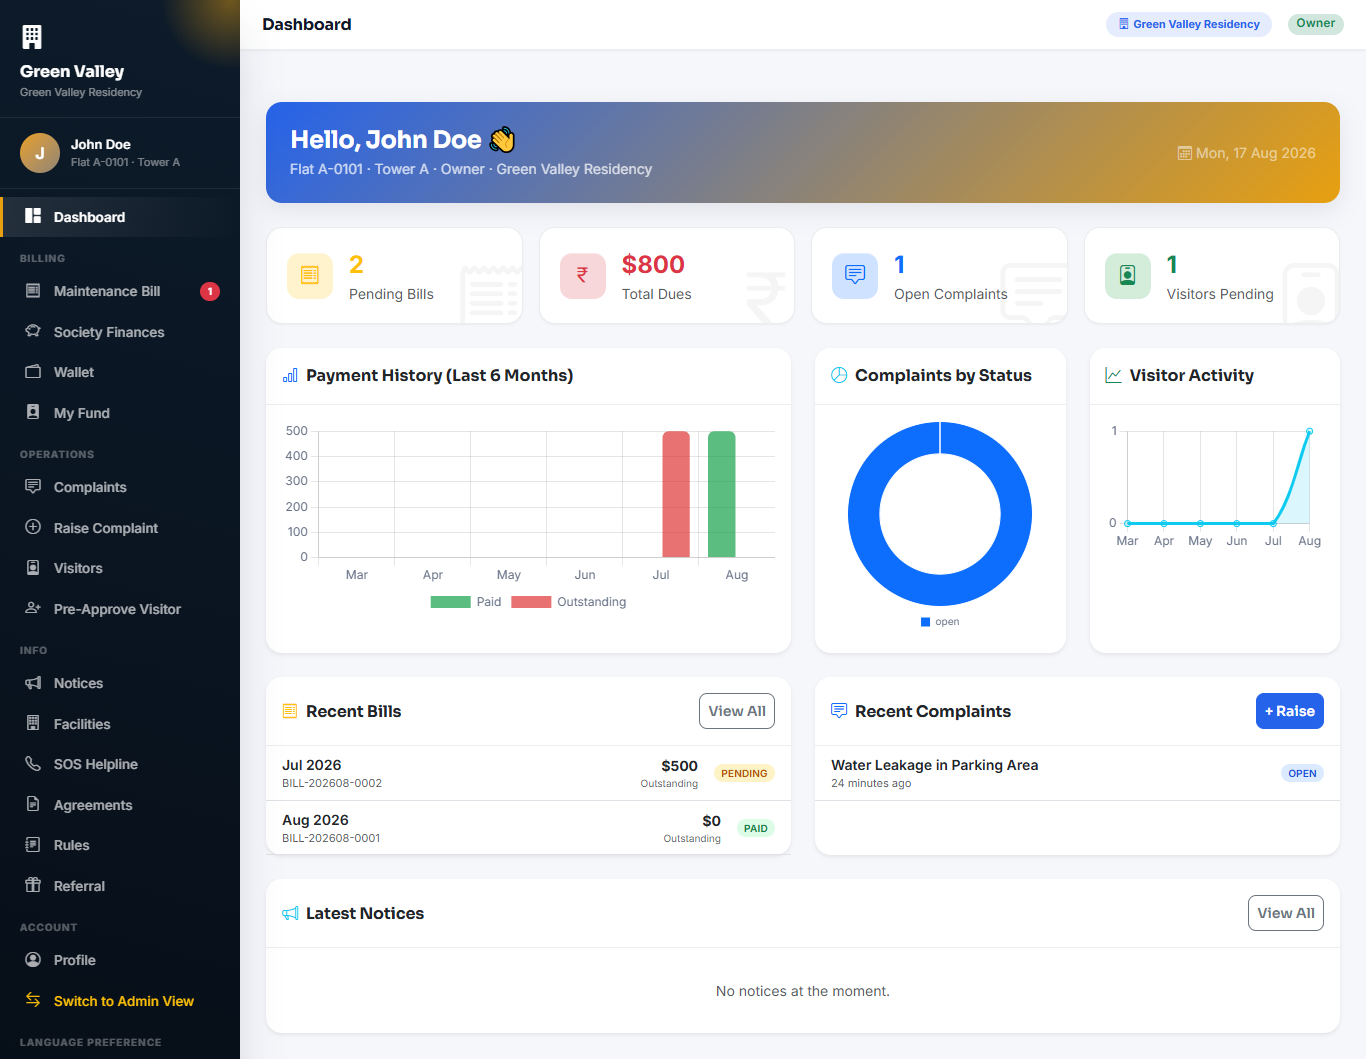Go to Facilities page
The height and width of the screenshot is (1059, 1366).
click(x=120, y=724)
